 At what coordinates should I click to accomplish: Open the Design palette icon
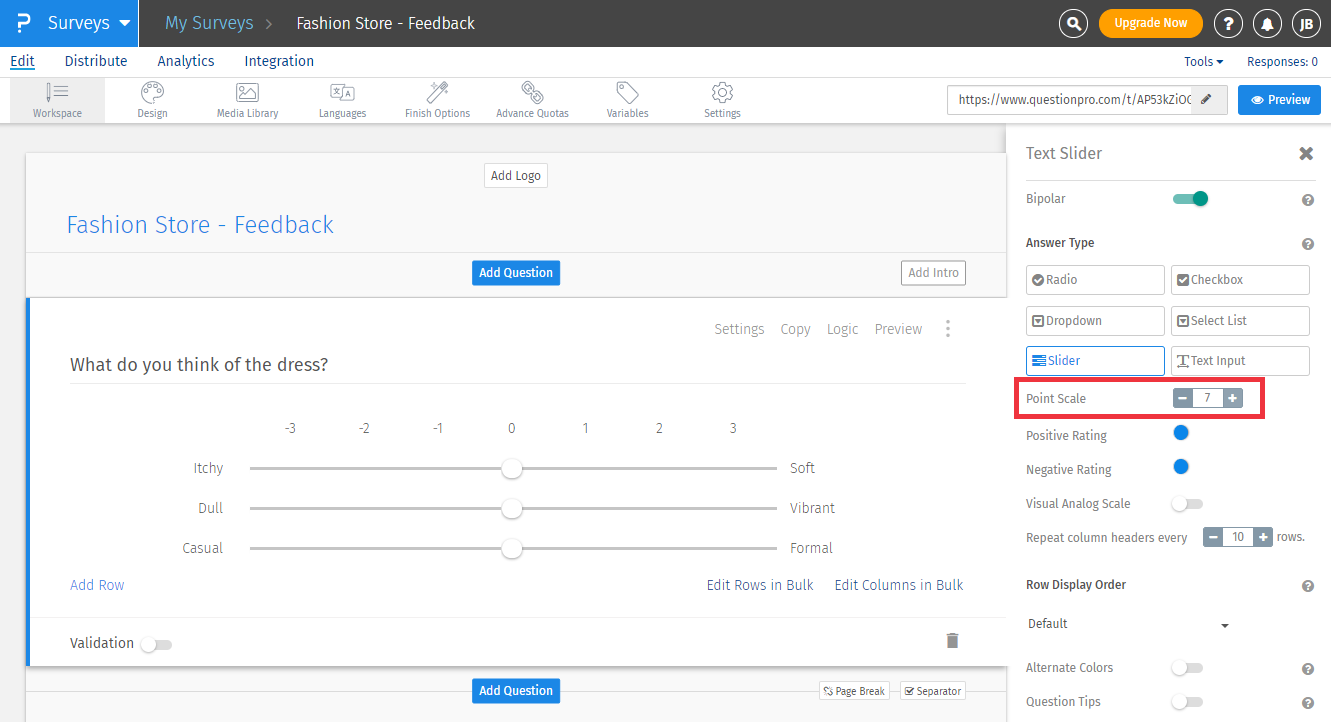click(x=152, y=94)
